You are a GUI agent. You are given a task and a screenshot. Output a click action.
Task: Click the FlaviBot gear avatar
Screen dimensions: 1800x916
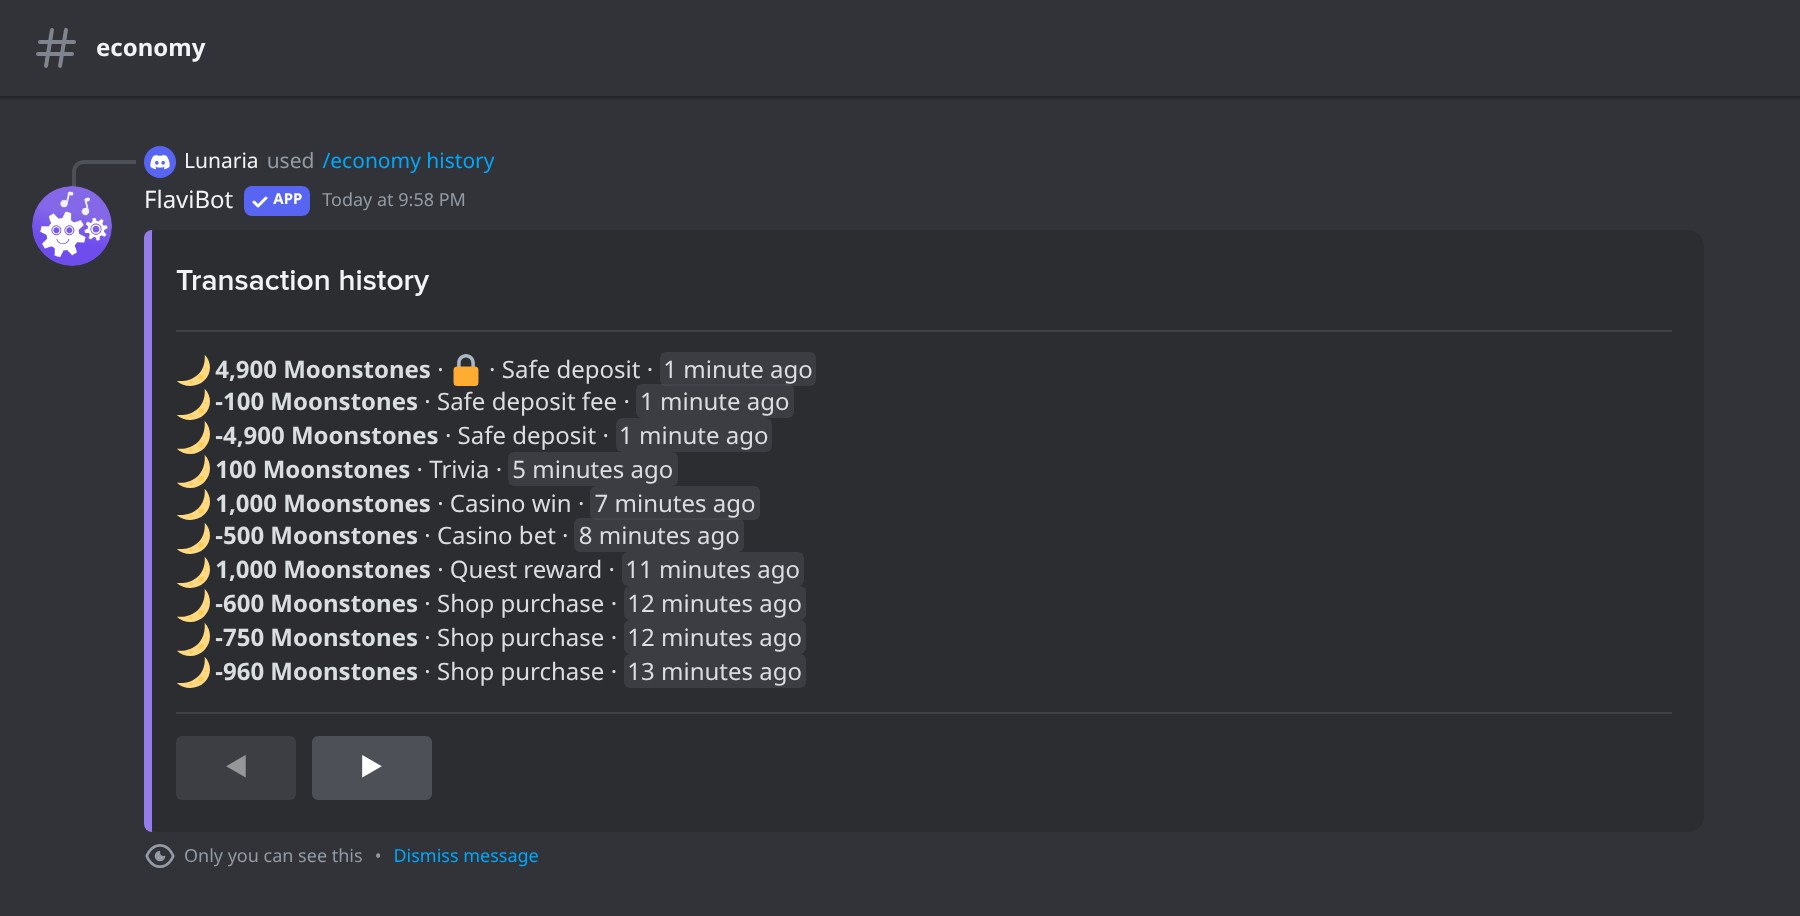point(72,226)
